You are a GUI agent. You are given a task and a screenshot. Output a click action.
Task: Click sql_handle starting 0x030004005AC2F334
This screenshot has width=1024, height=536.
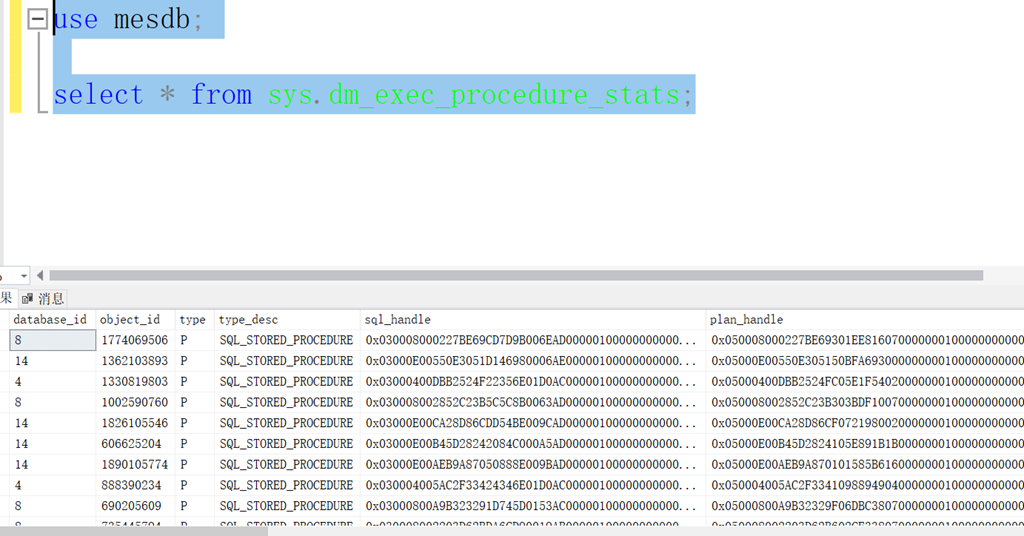pos(532,486)
